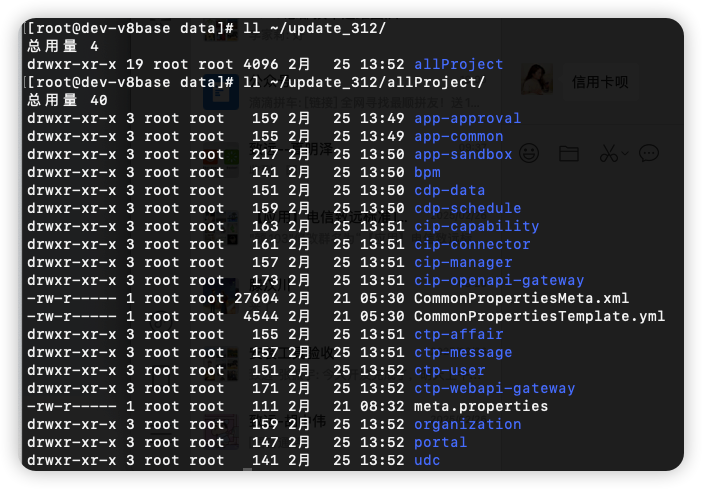This screenshot has width=702, height=489.
Task: Click the 信用卡呗 chat bubble
Action: click(x=600, y=82)
